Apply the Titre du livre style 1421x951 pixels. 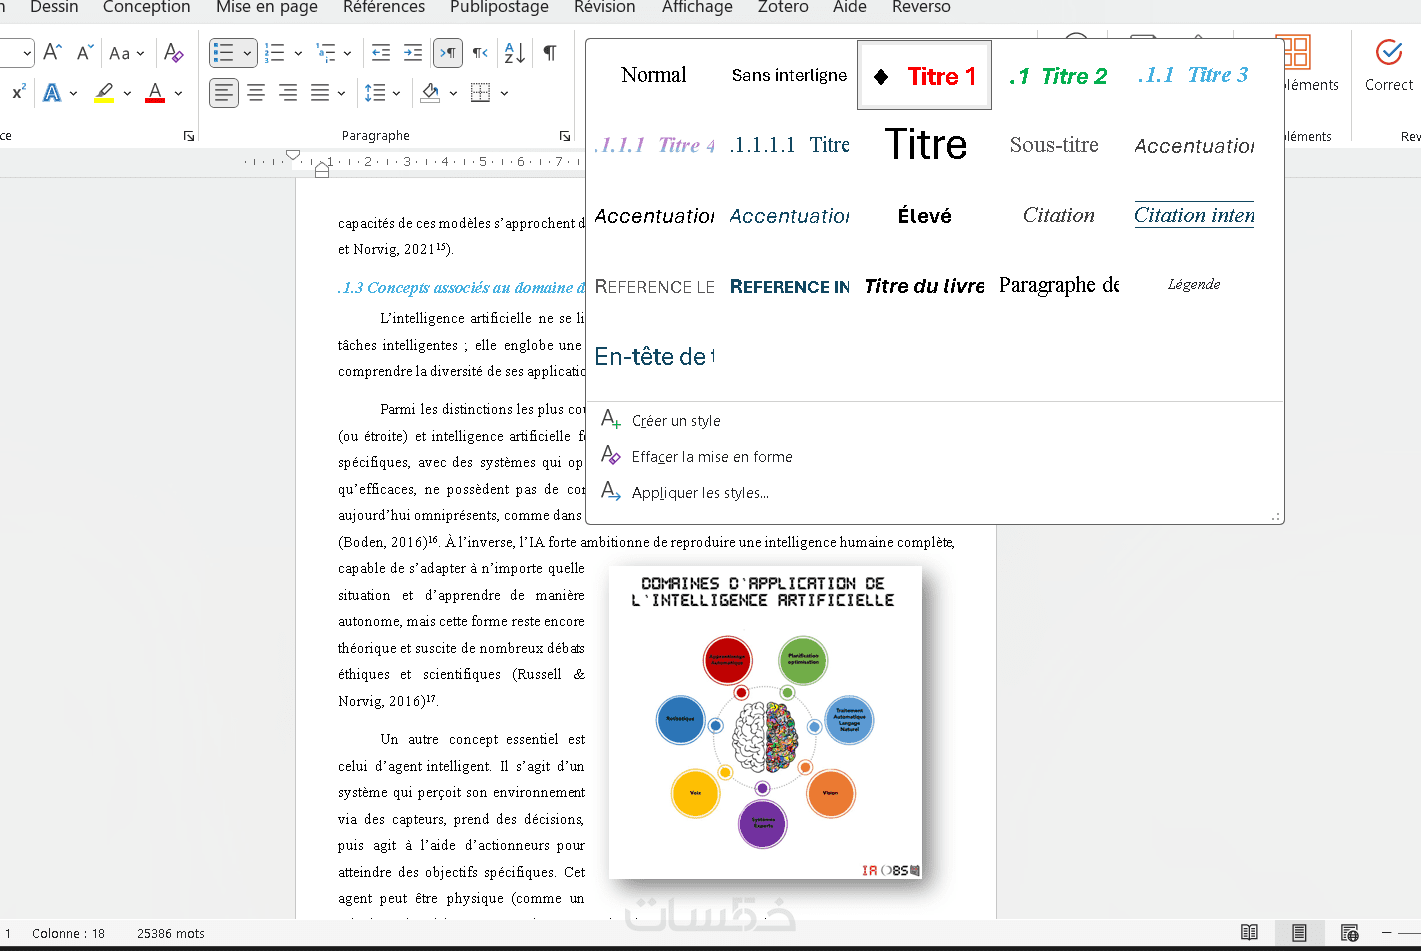925,286
